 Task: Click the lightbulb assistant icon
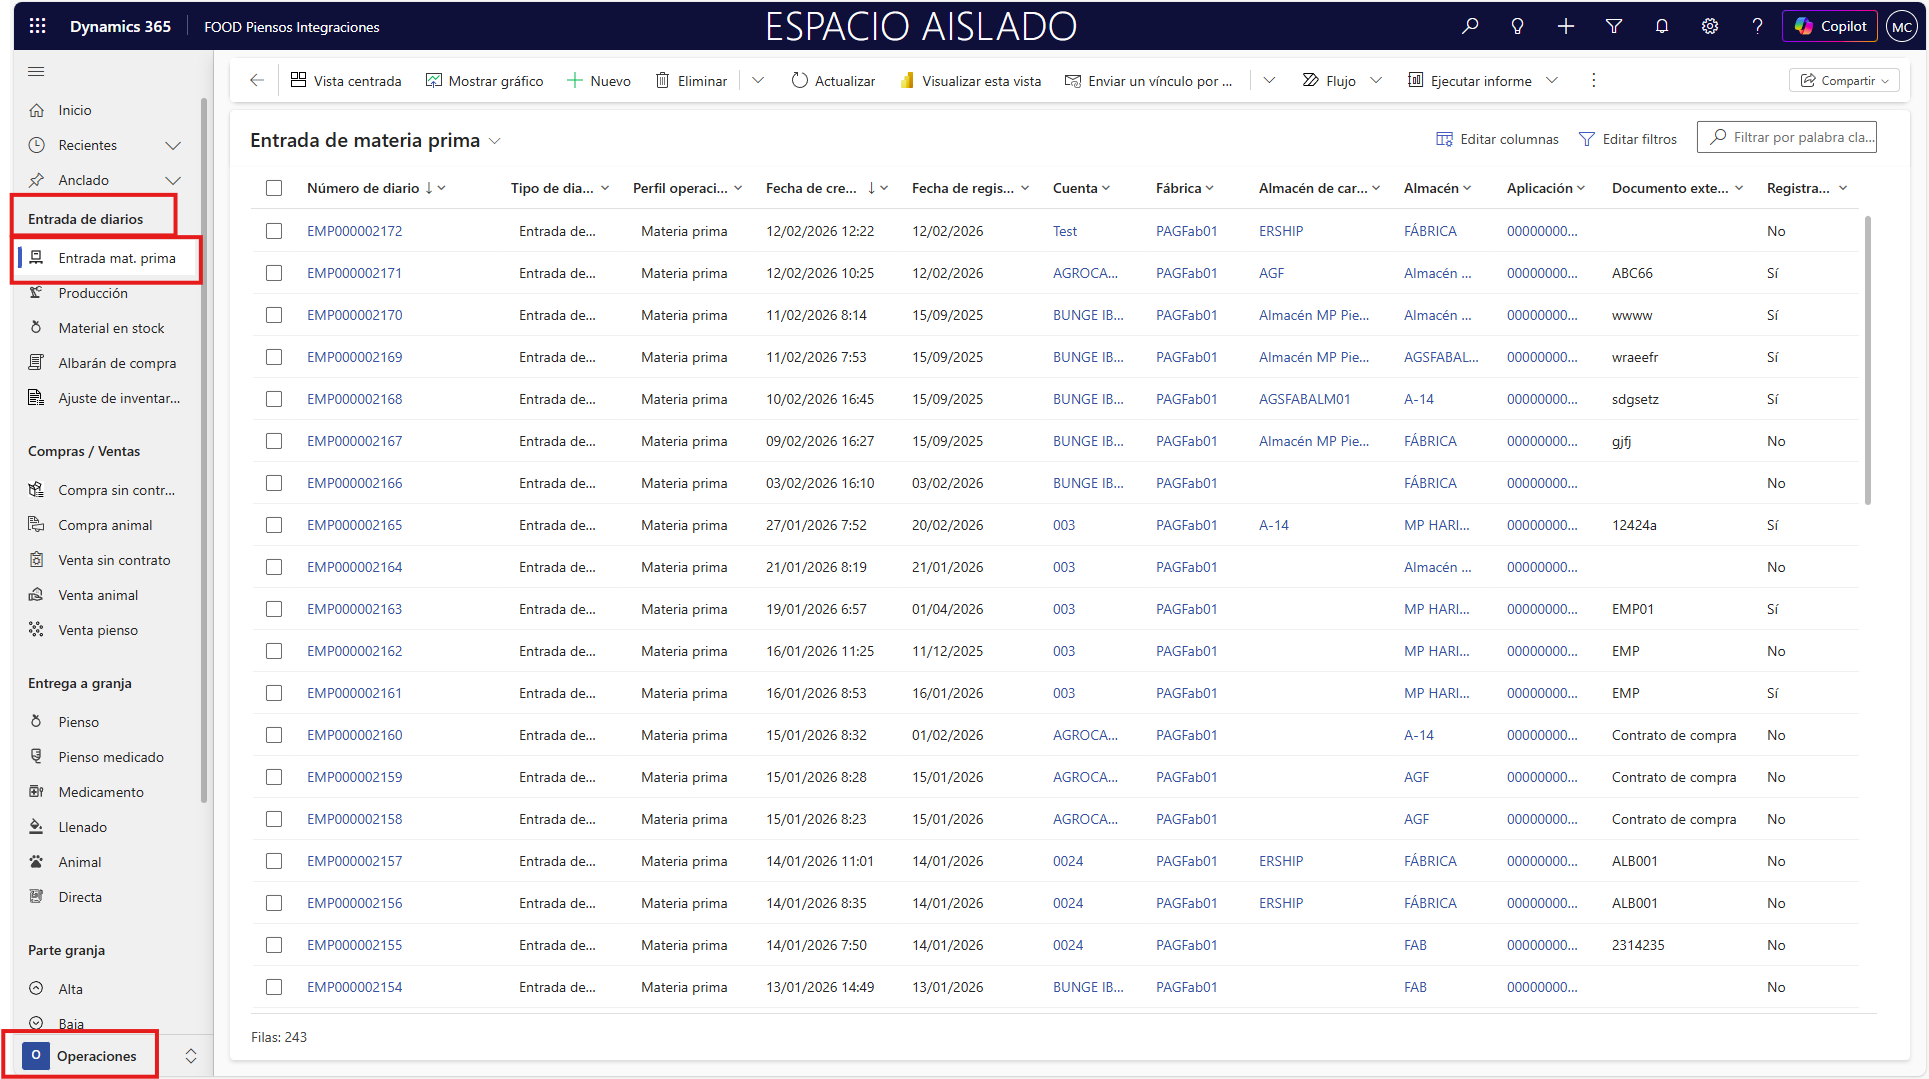[1517, 26]
